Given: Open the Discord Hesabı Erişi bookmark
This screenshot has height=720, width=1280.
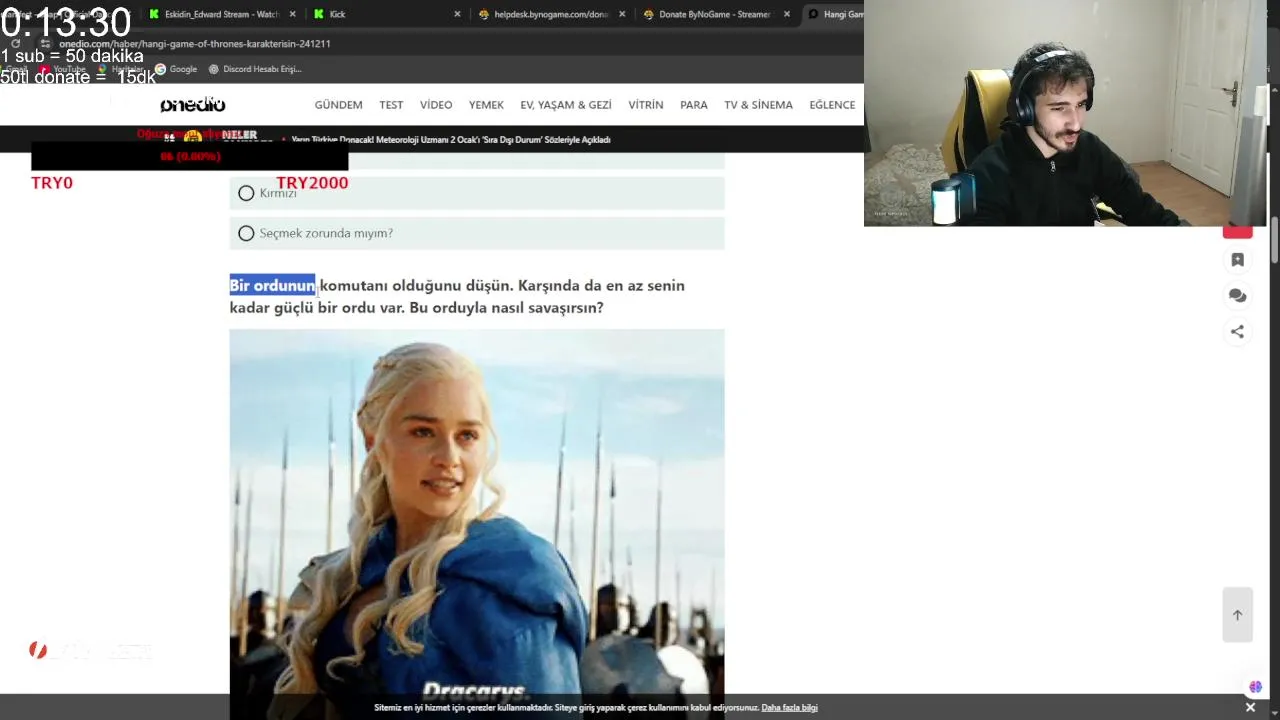Looking at the screenshot, I should (255, 69).
